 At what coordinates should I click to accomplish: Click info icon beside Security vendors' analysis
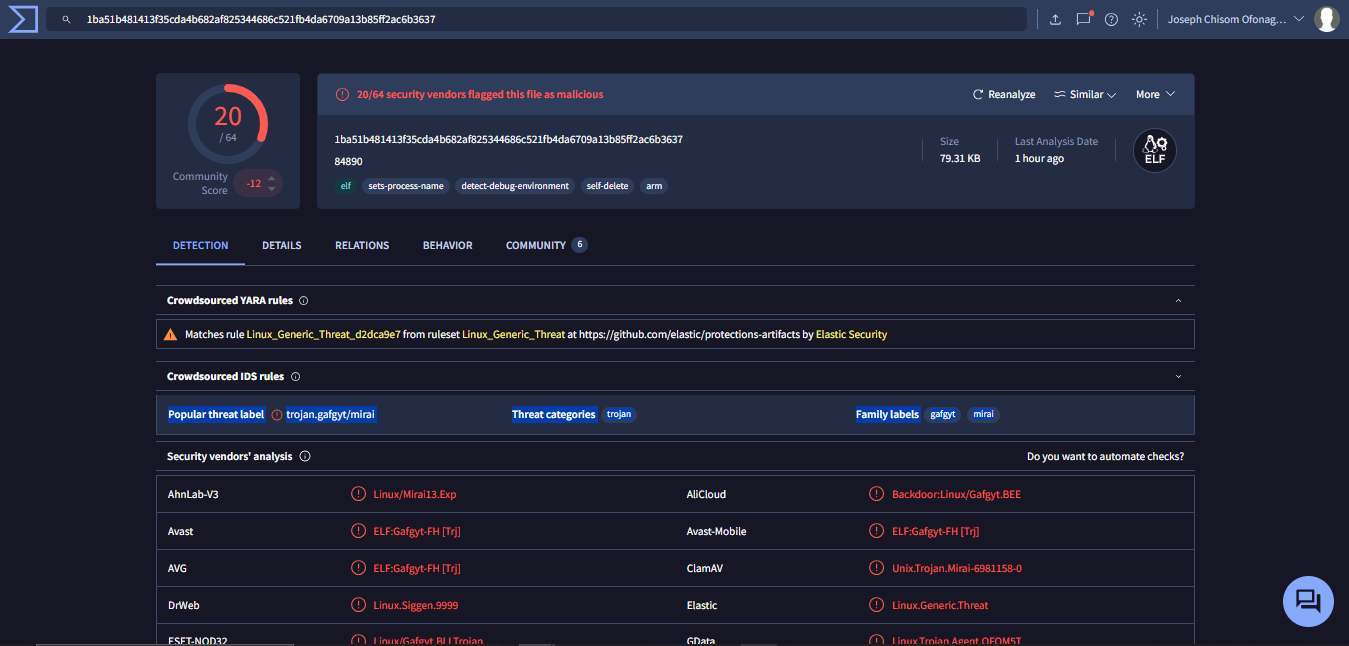[305, 456]
